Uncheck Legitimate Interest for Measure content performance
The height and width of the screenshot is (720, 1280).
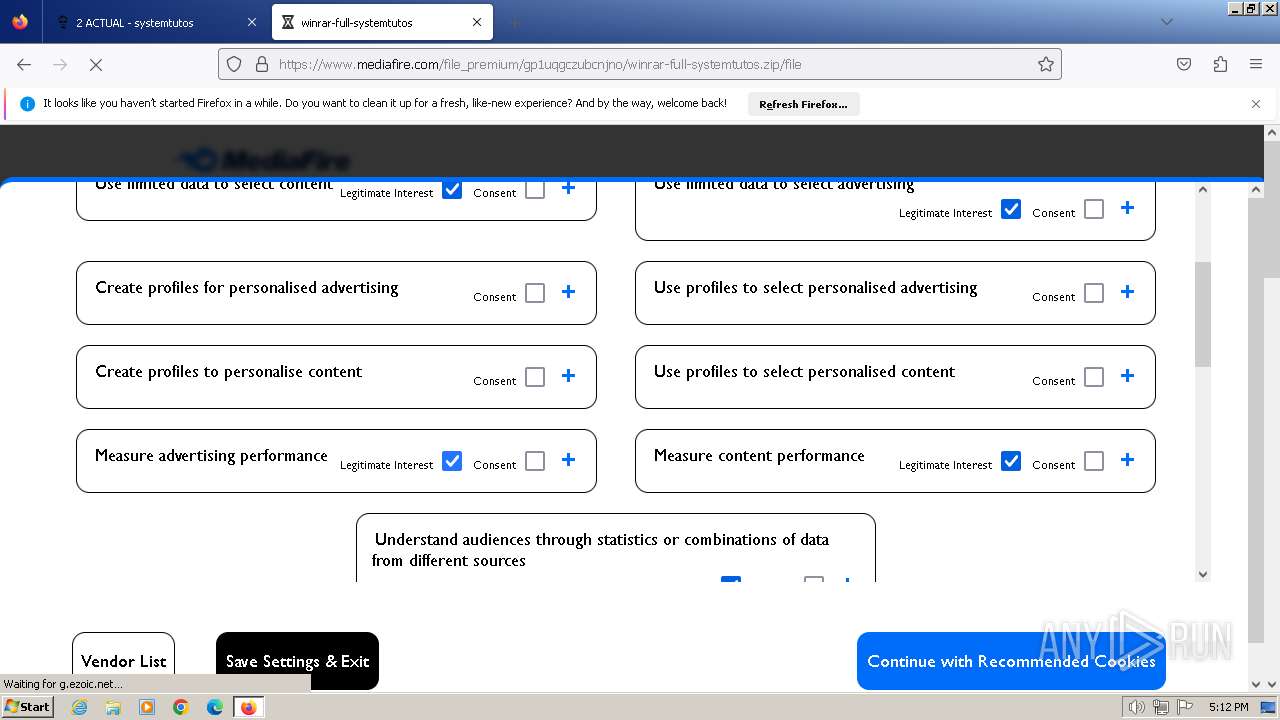1011,461
